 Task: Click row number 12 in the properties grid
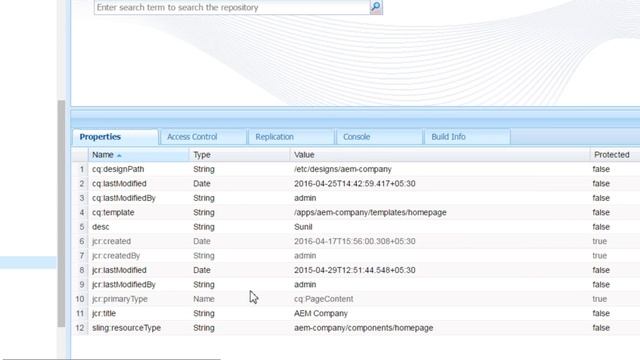[80, 328]
